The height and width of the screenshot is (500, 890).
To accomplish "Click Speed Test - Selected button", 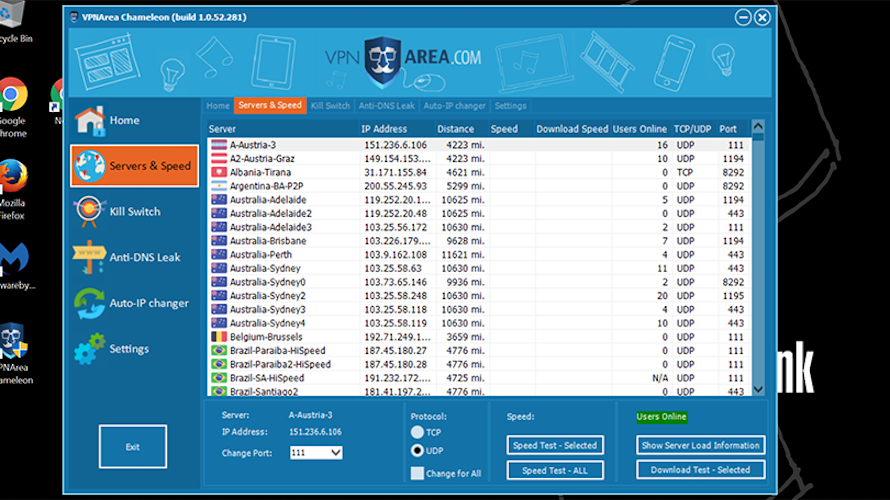I will tap(555, 446).
